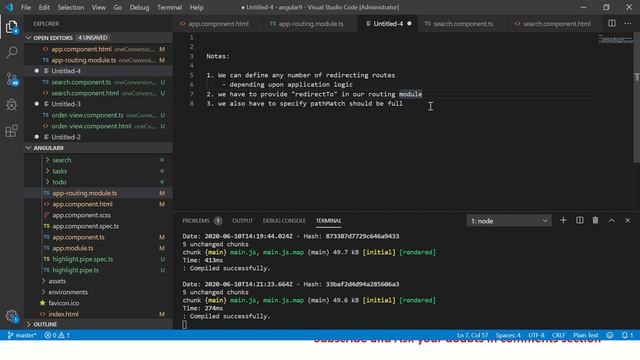Close the terminal panel
This screenshot has height=360, width=640.
(x=627, y=220)
